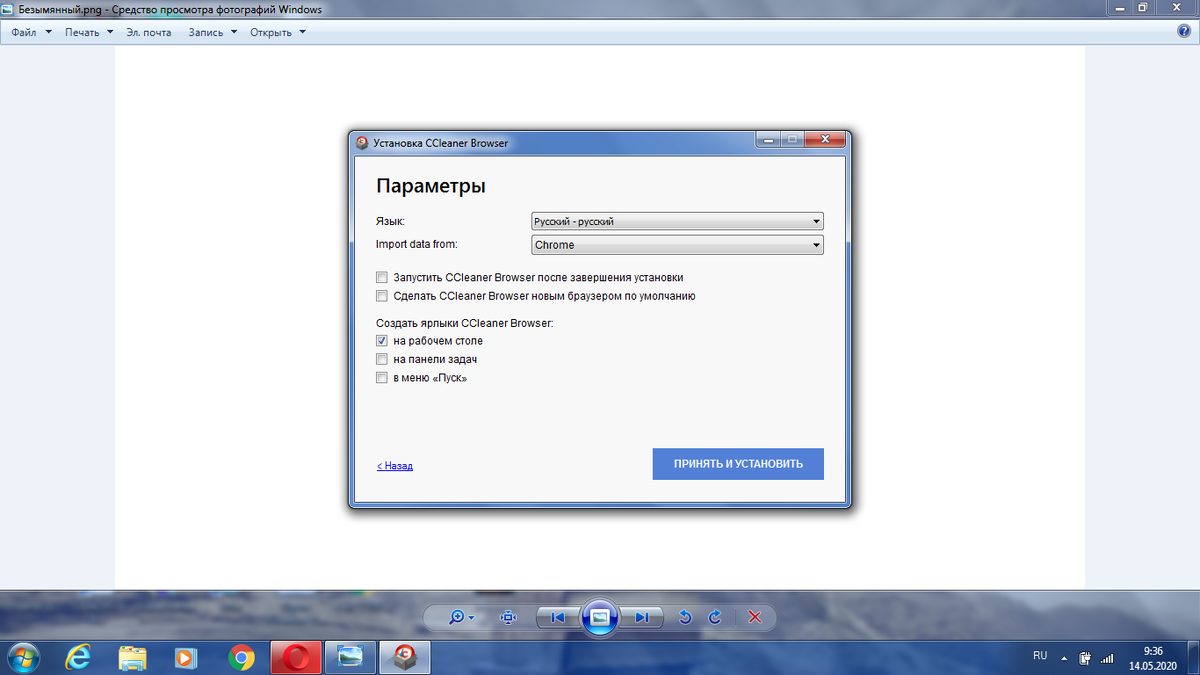Open the Язык dropdown showing Русский - русский

[677, 221]
